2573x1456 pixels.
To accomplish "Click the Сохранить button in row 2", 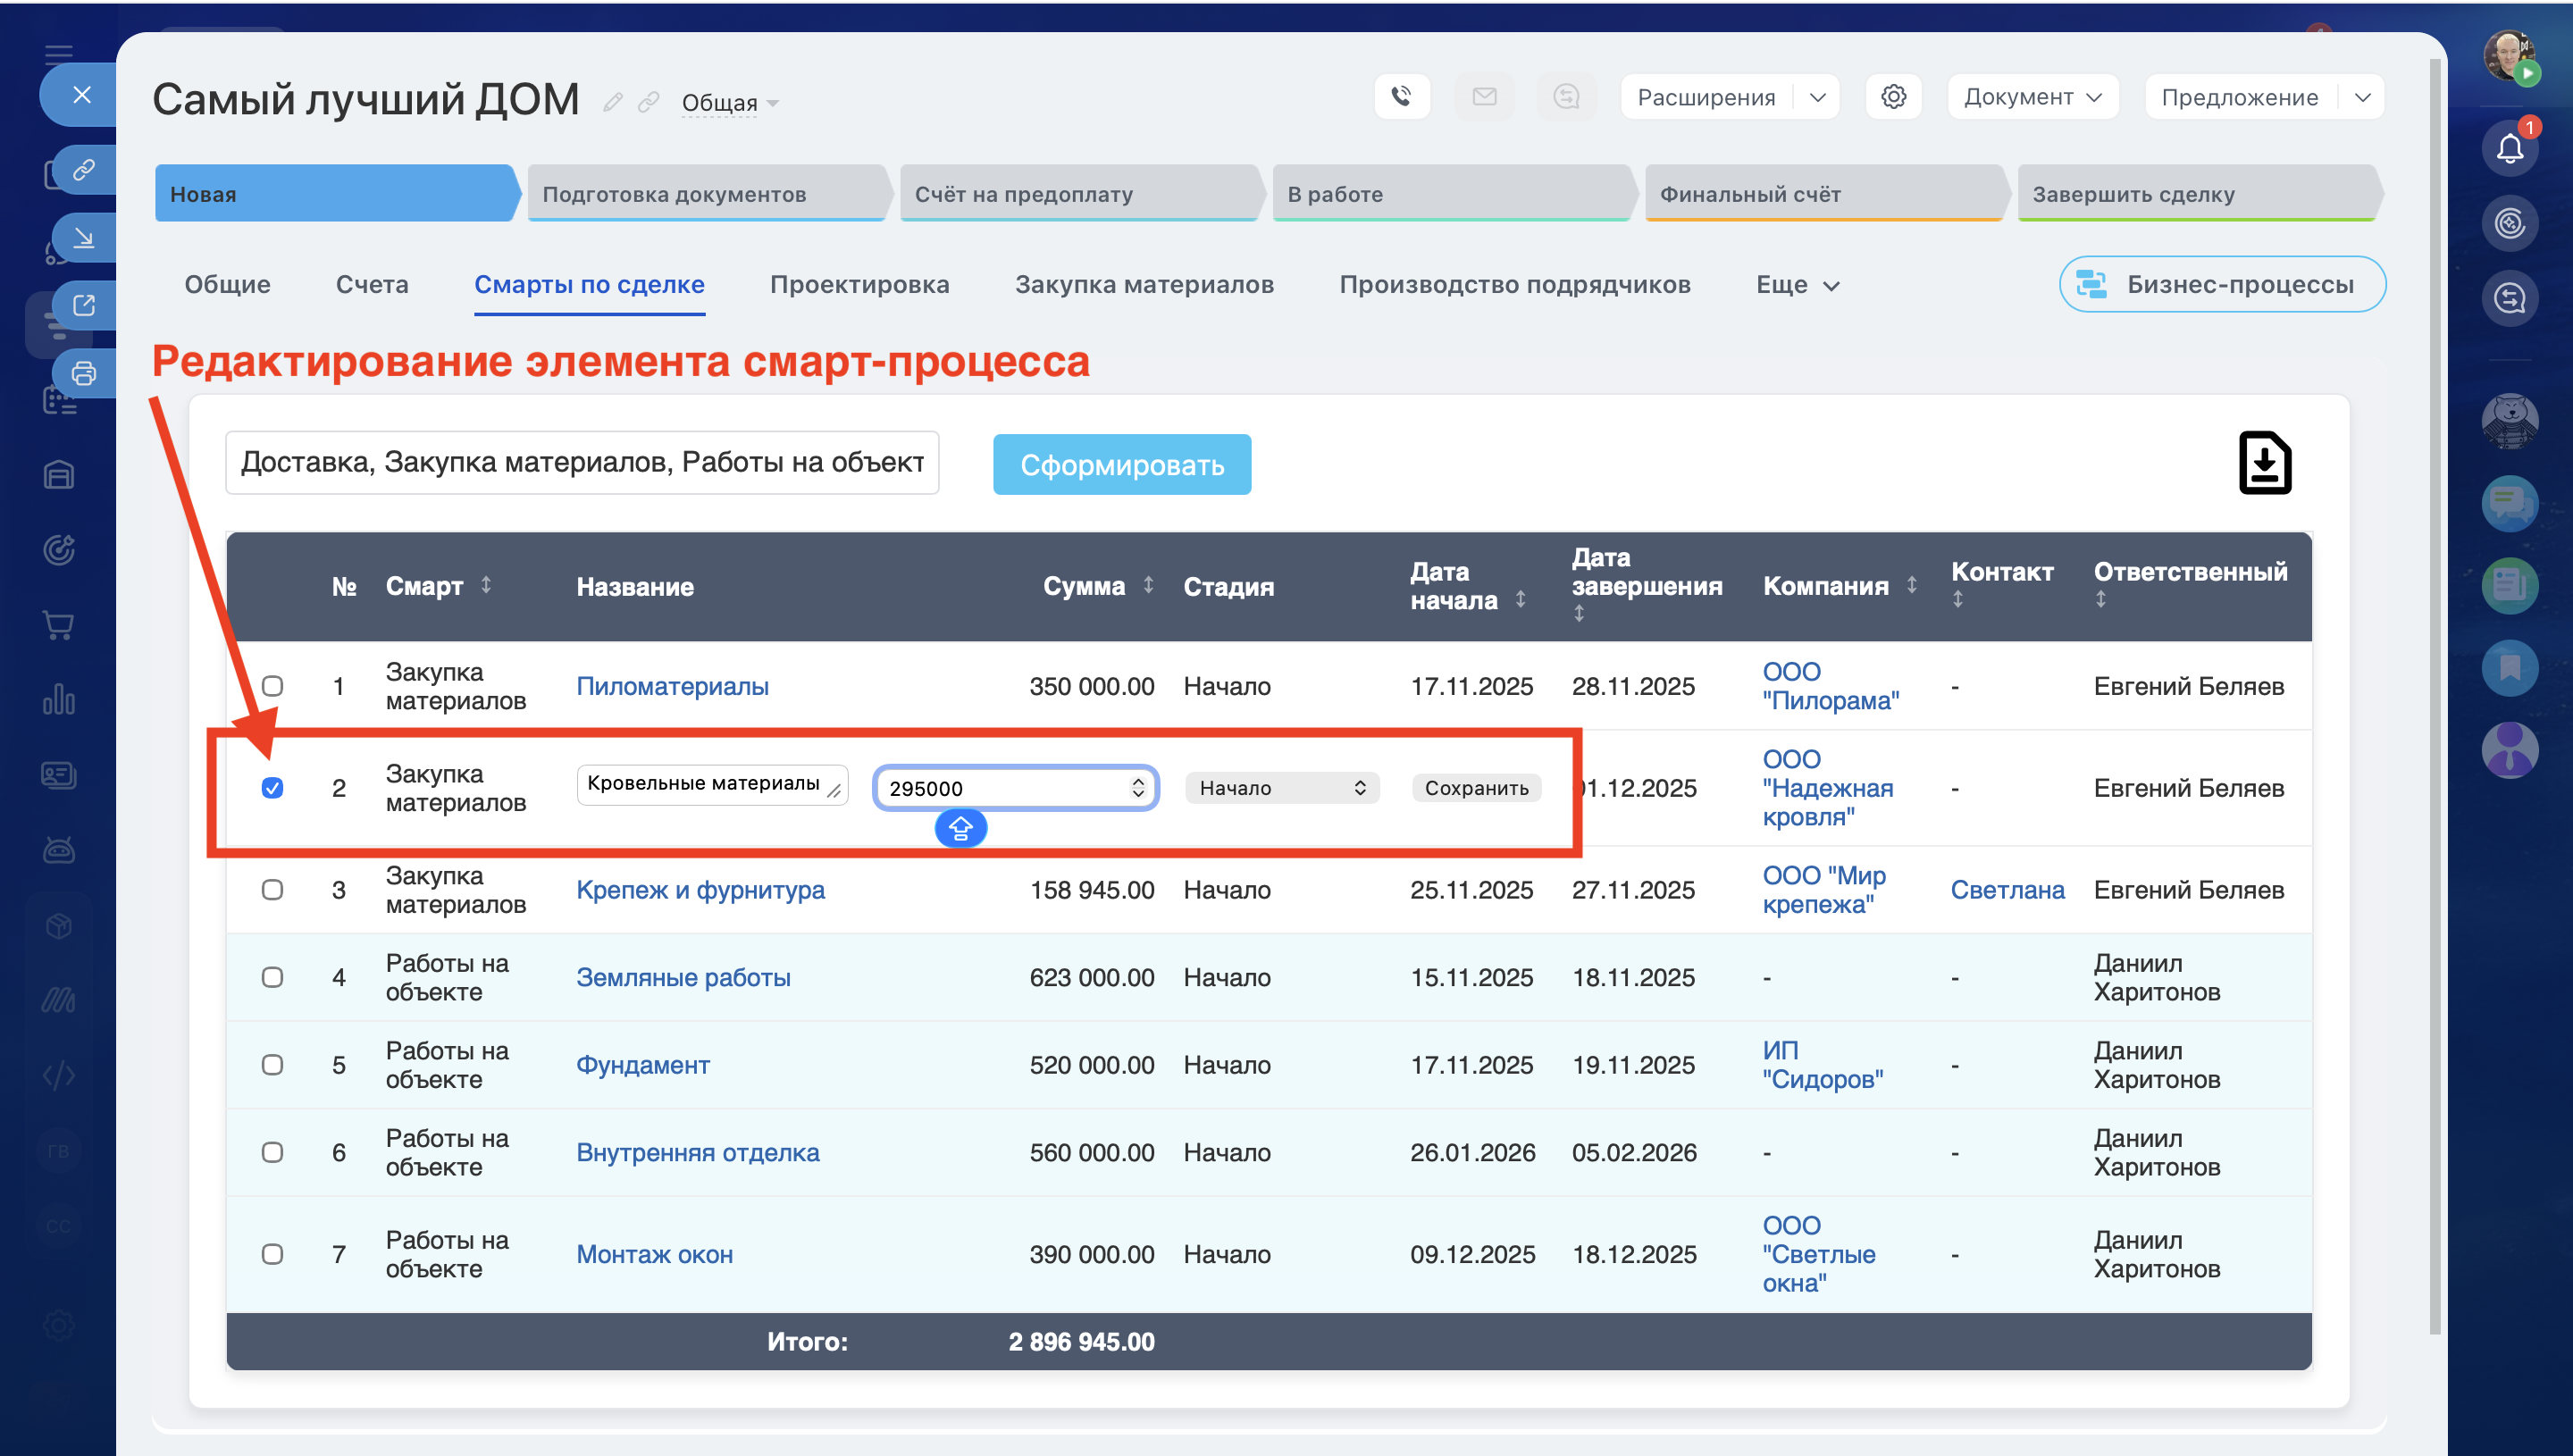I will pos(1476,788).
